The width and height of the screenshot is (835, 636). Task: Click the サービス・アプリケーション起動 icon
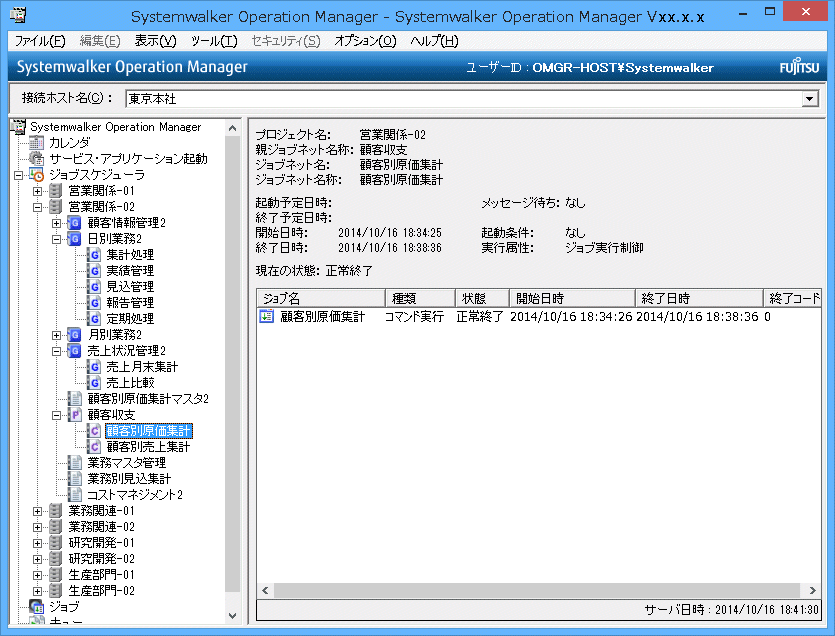(x=37, y=159)
